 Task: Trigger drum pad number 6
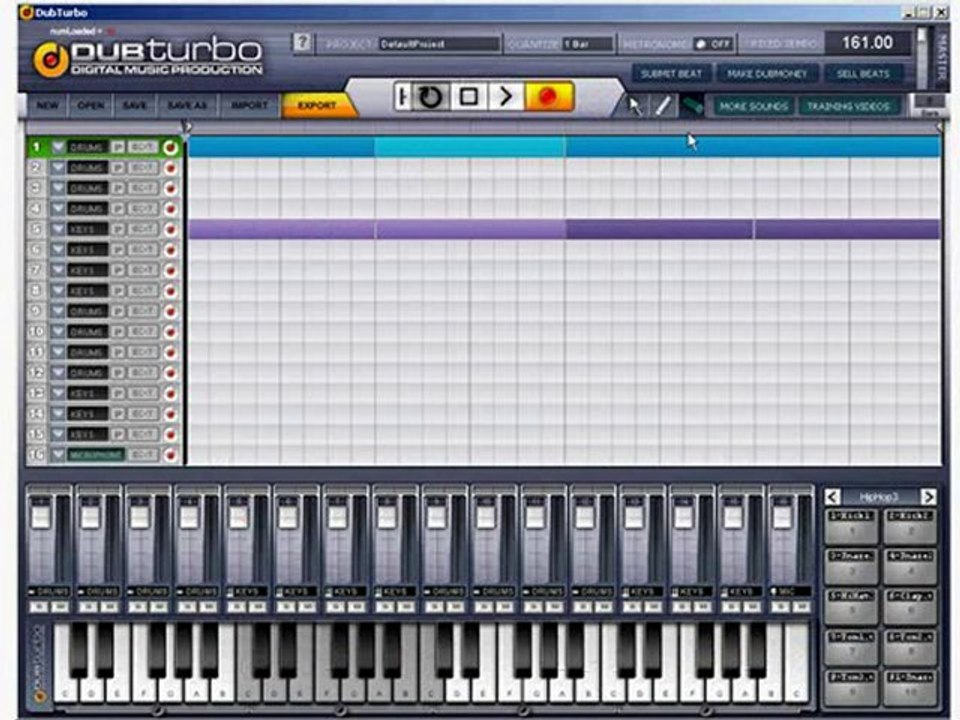point(910,606)
